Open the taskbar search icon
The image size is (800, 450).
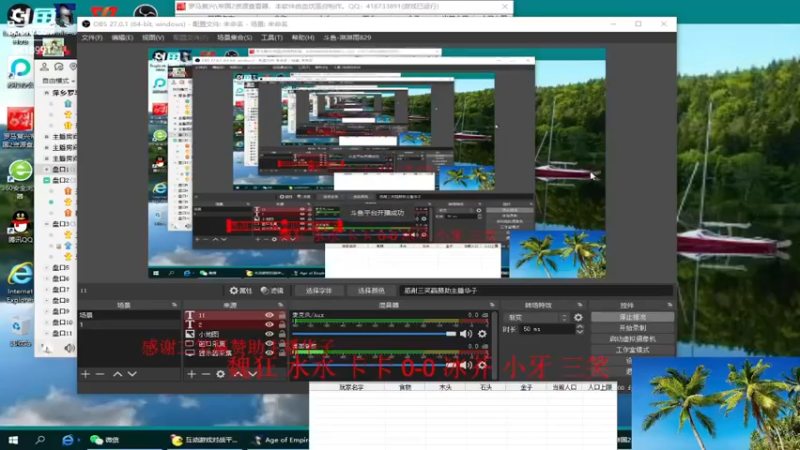click(40, 439)
